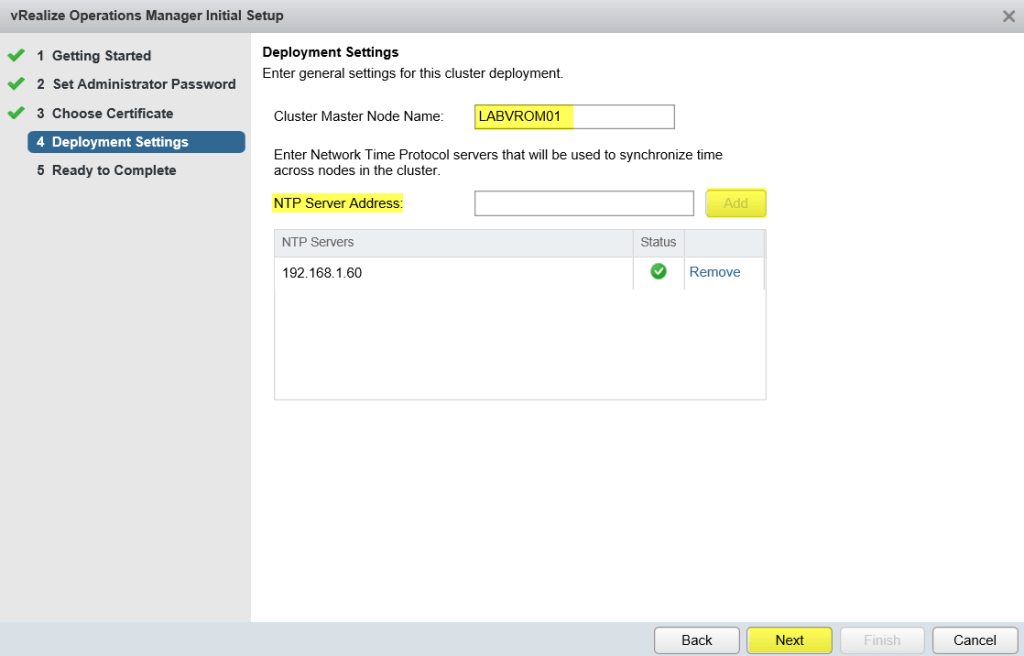Click the Cluster Master Node Name label

(x=359, y=116)
